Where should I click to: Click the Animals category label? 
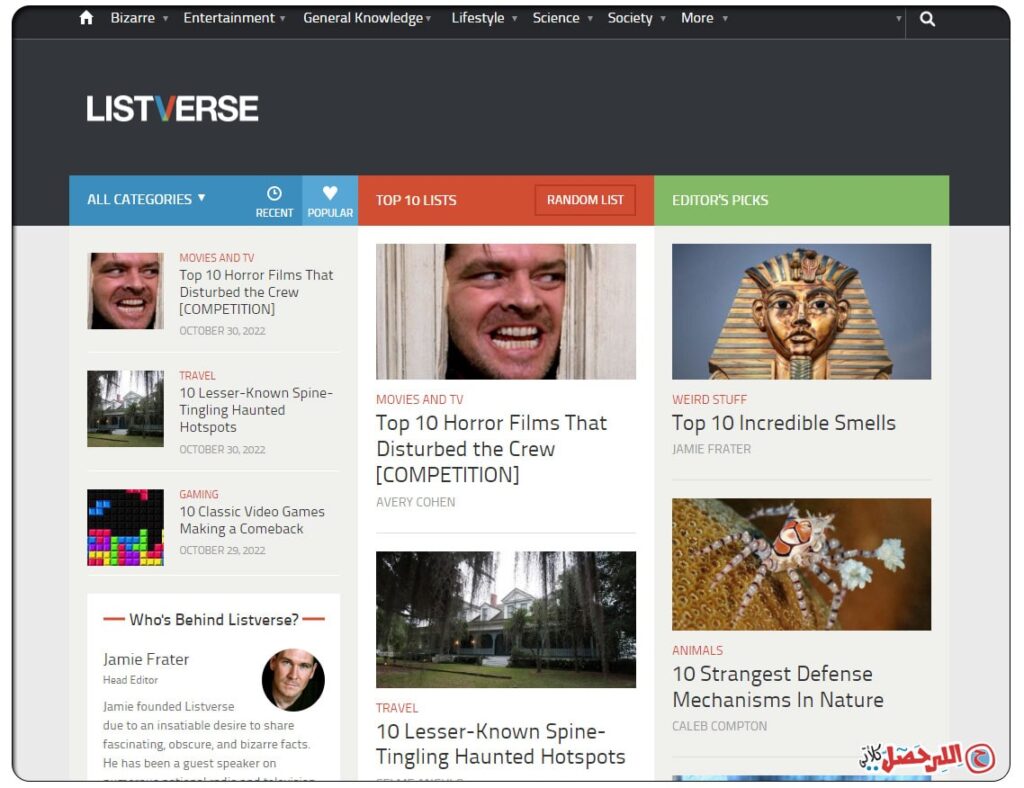coord(697,650)
